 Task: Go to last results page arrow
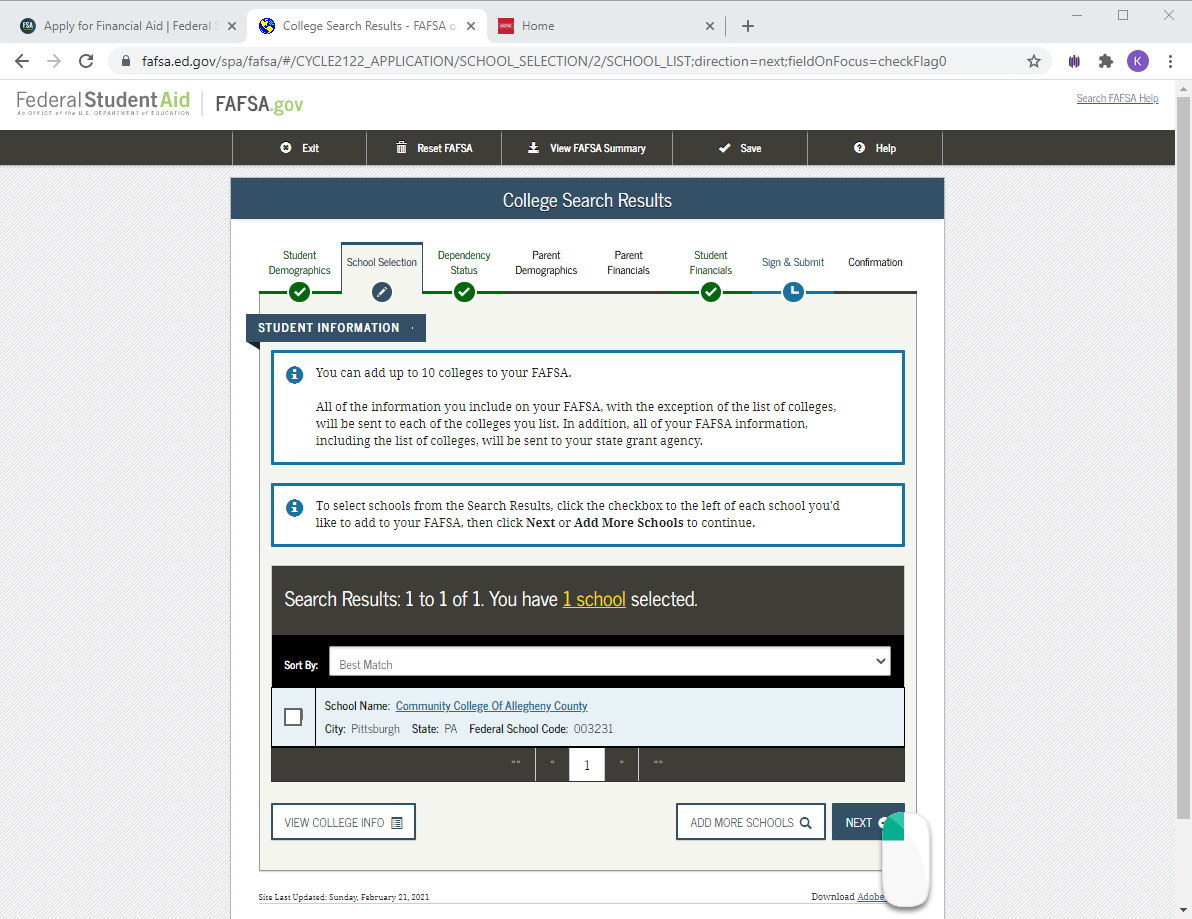(x=658, y=763)
